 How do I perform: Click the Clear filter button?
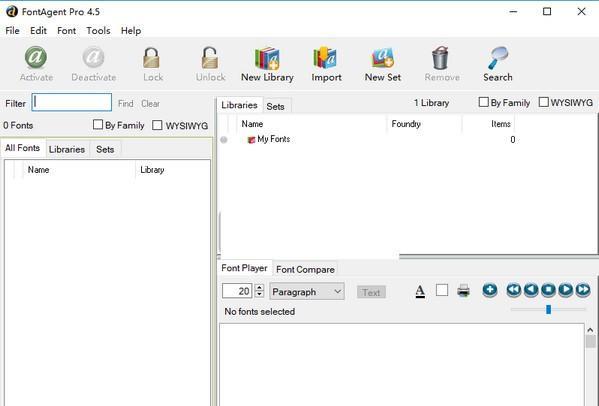pos(151,104)
